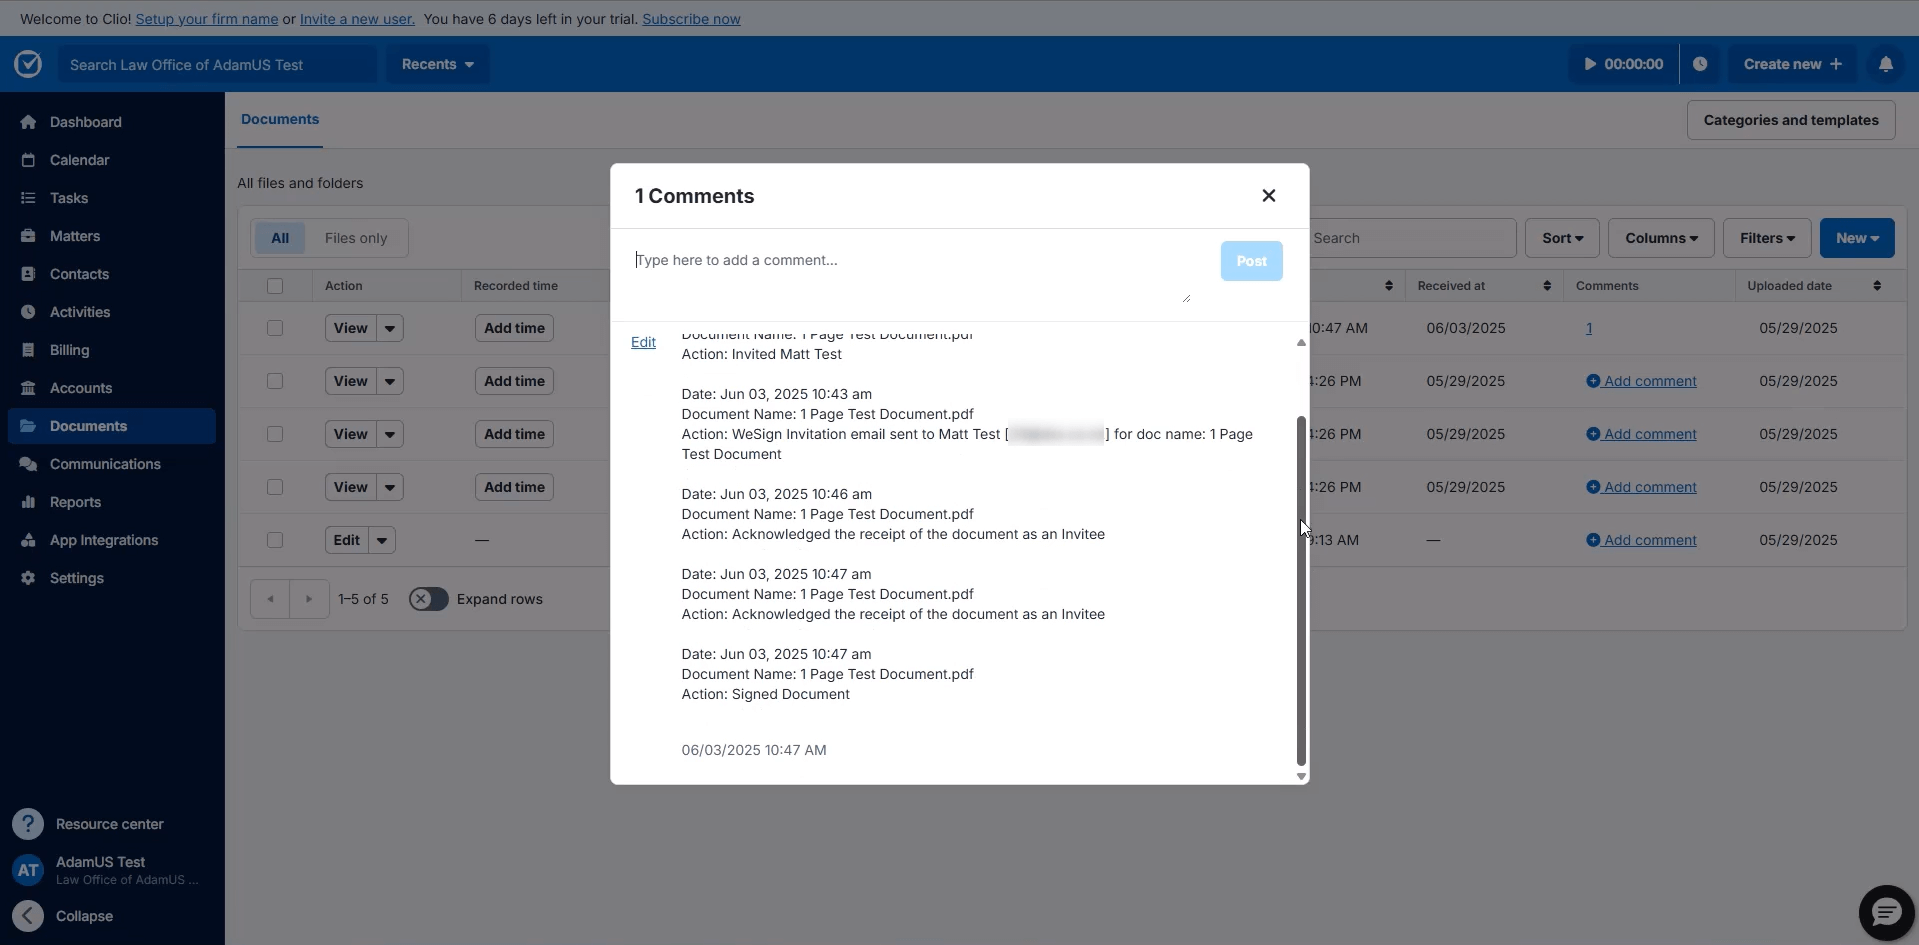Click the Edit link on the comment
1919x945 pixels.
(x=643, y=342)
